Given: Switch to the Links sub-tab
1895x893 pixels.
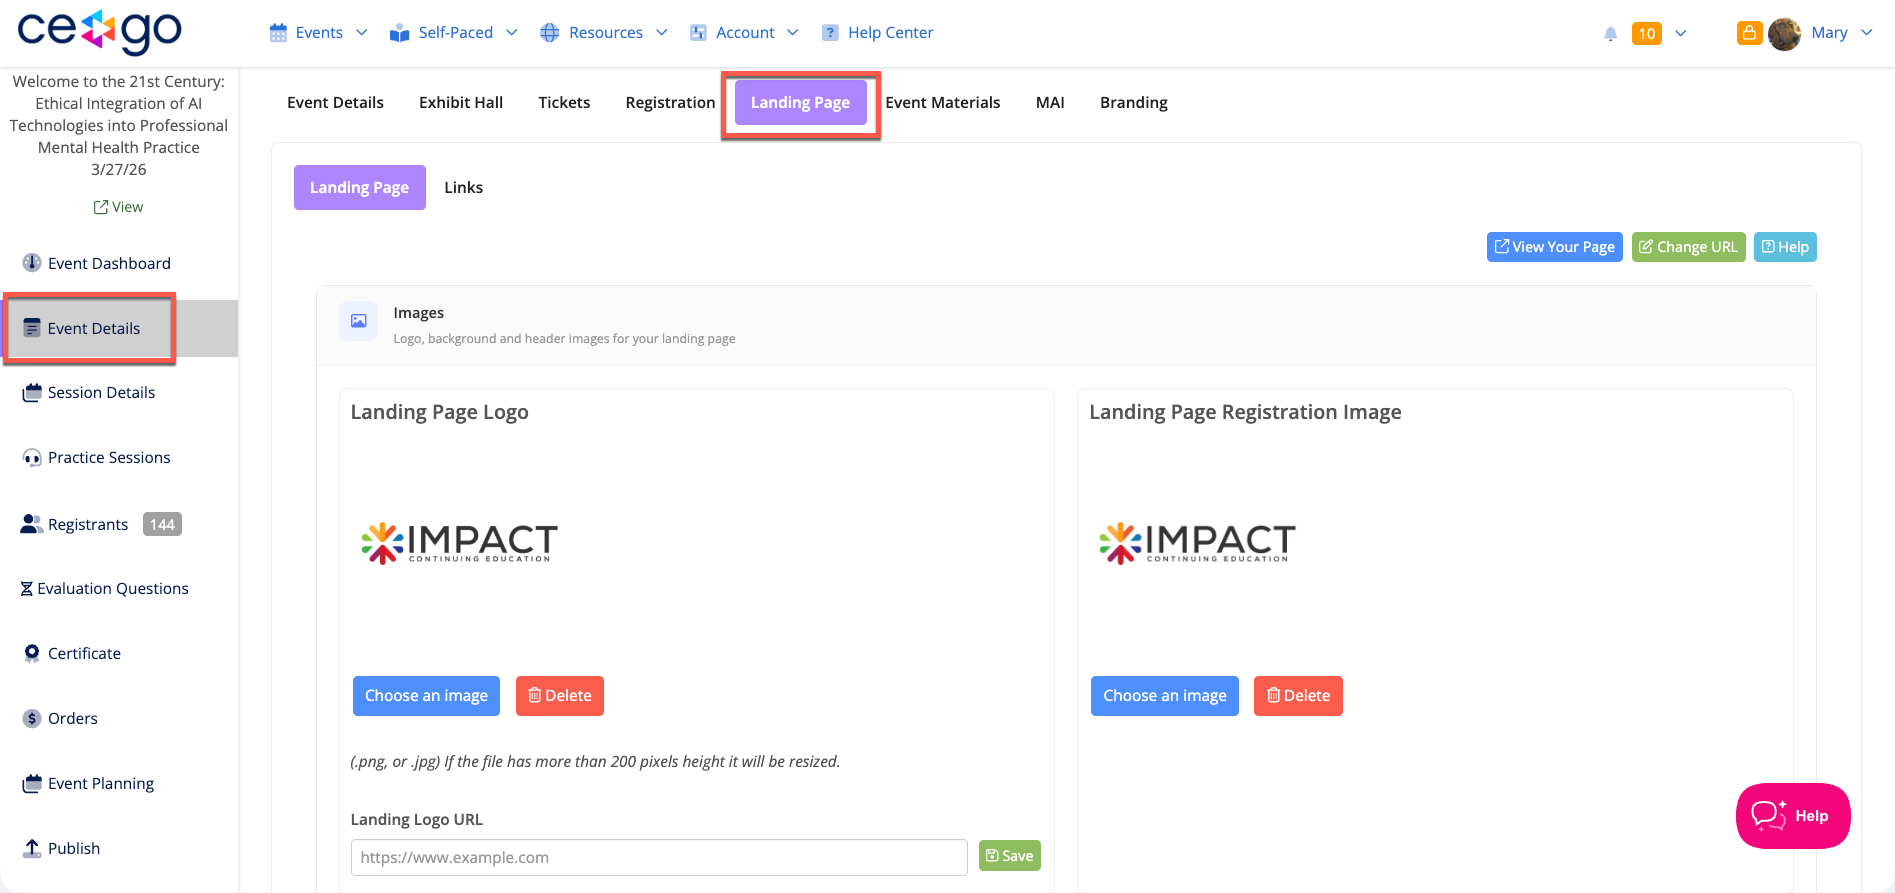Looking at the screenshot, I should click(x=464, y=187).
